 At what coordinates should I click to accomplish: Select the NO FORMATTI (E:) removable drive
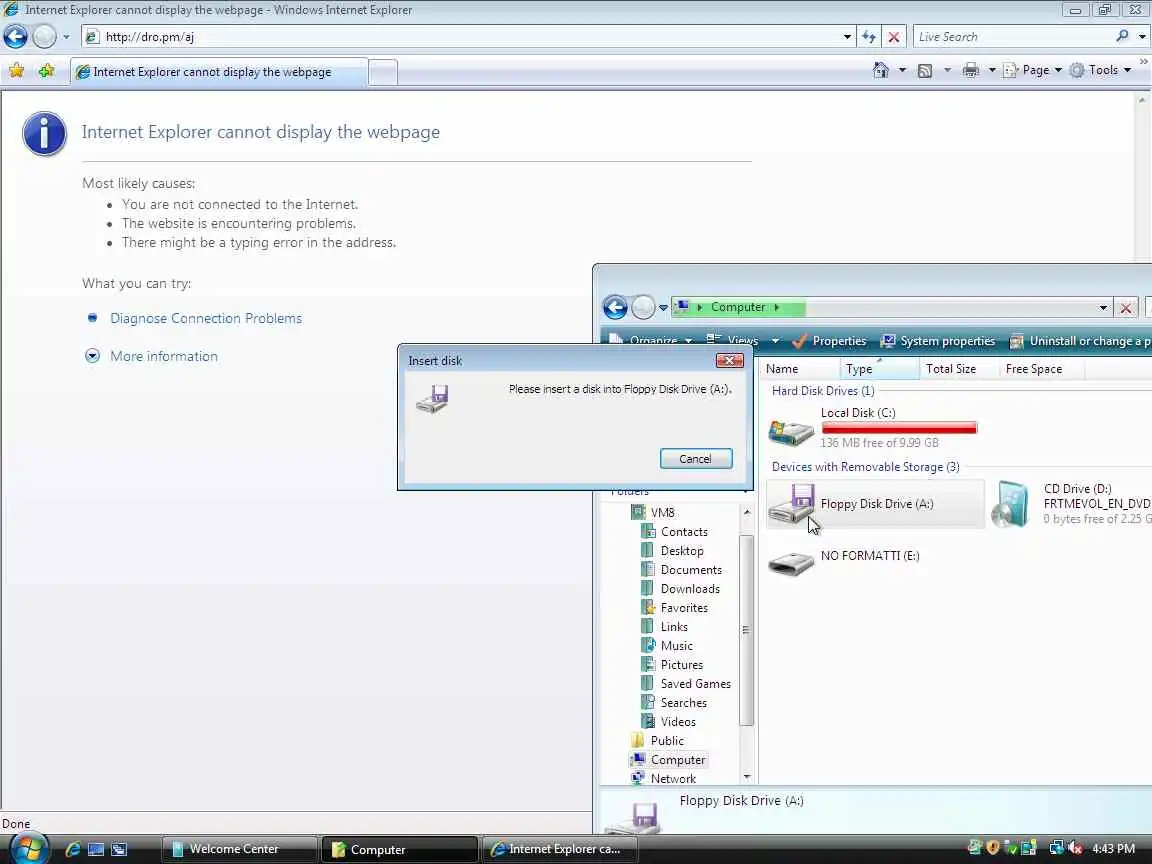click(x=843, y=561)
